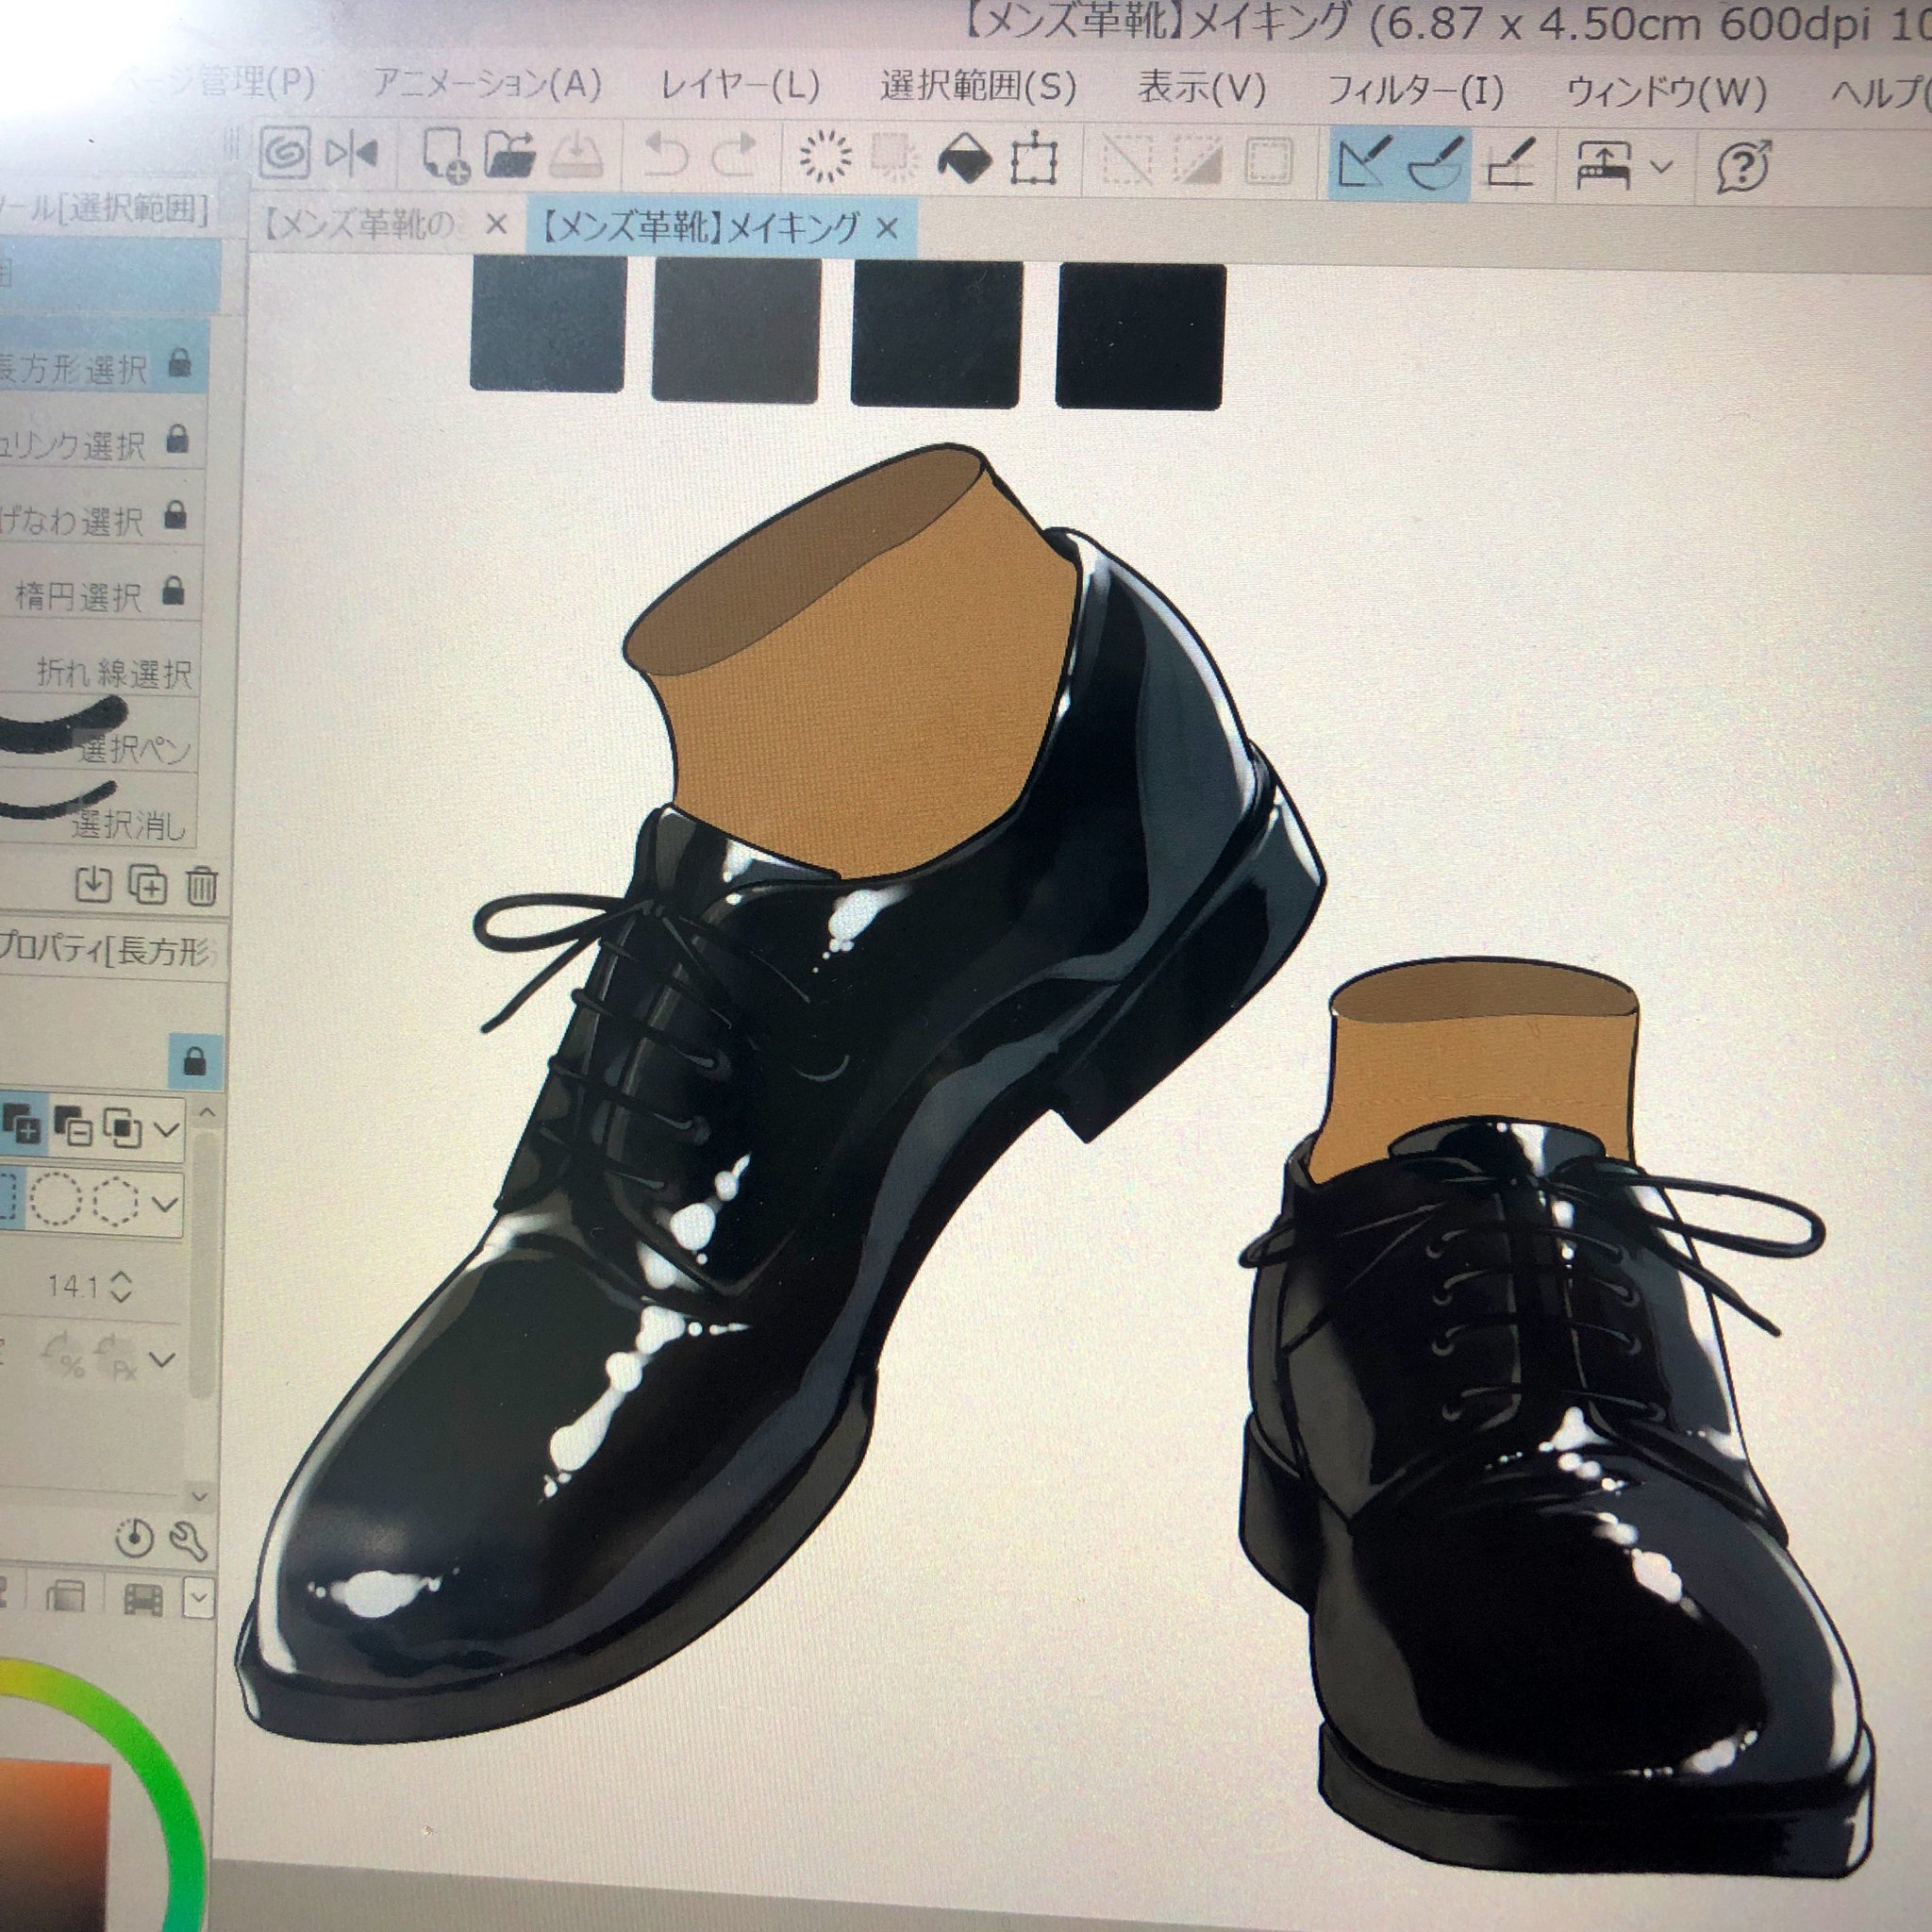Open CLIP STUDIO launcher spiral icon

(x=285, y=152)
